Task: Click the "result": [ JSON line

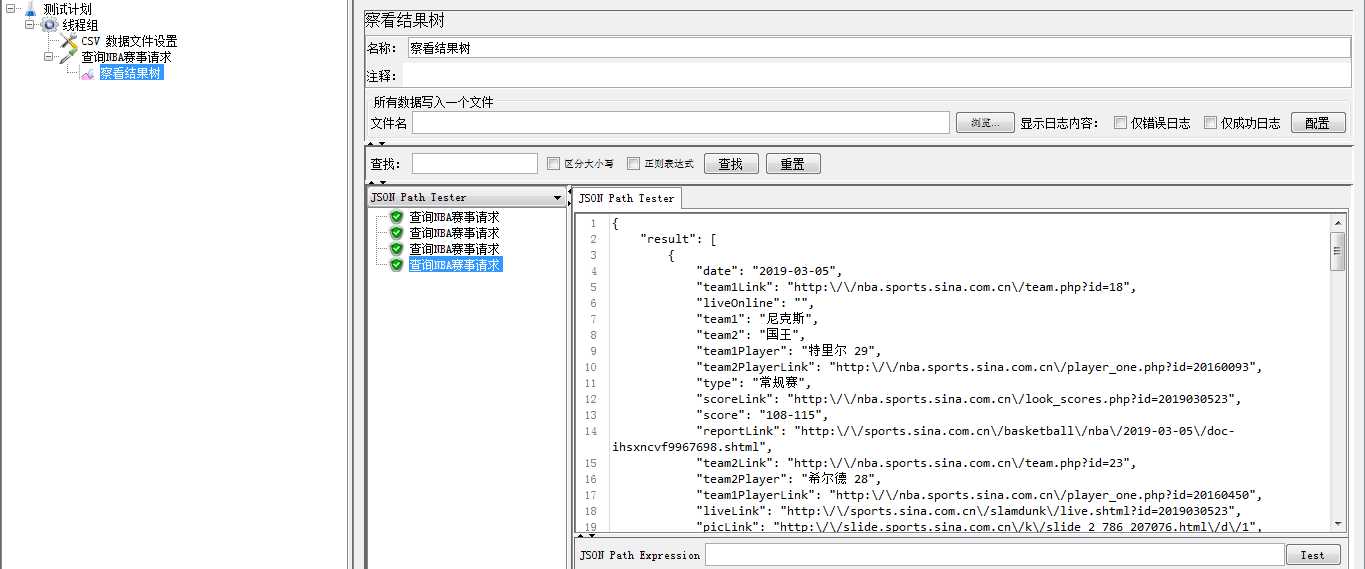Action: pos(678,239)
